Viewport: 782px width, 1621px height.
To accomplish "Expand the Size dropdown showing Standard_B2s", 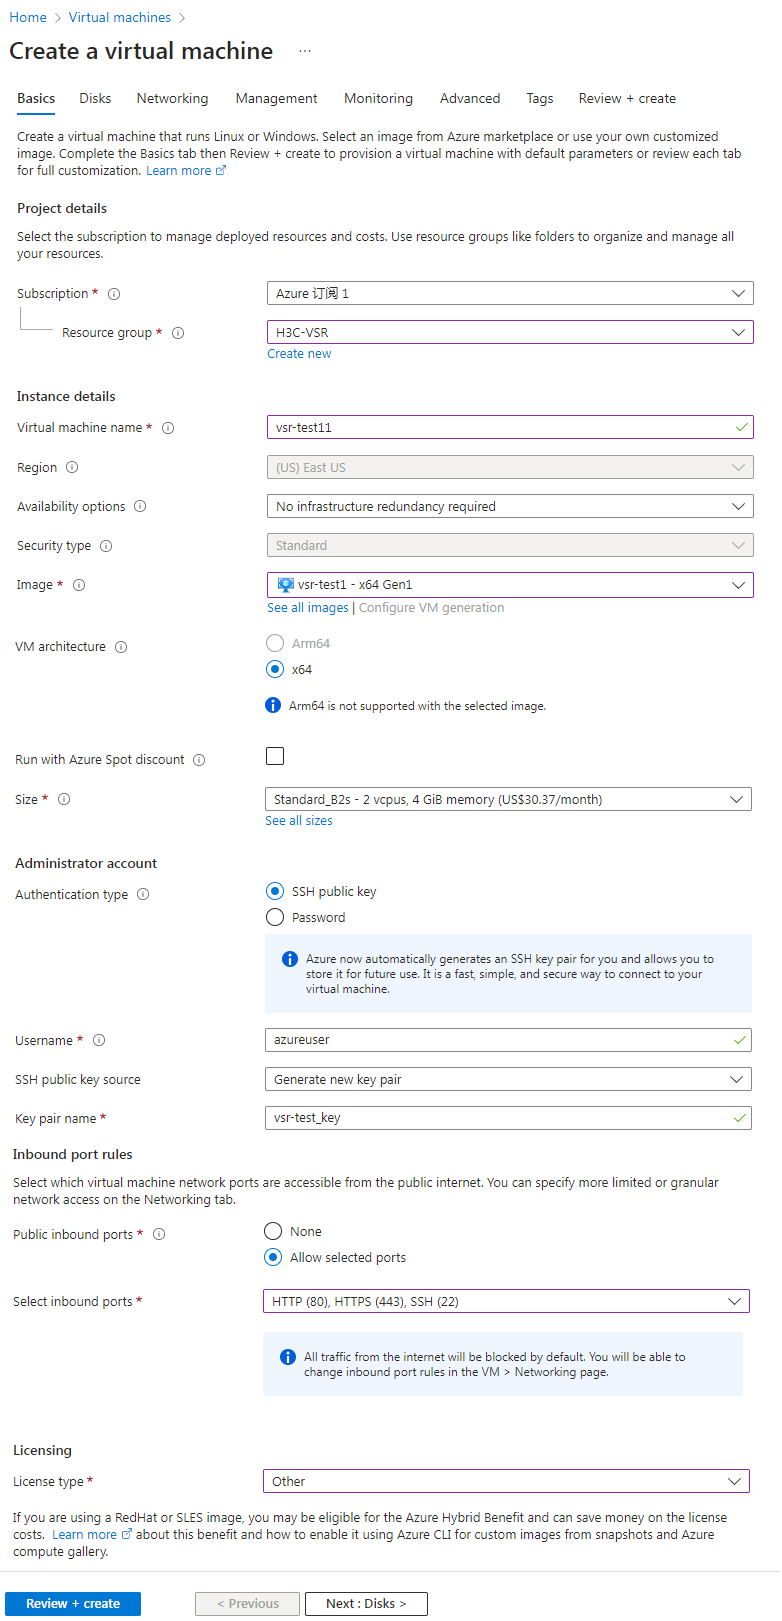I will tap(508, 799).
